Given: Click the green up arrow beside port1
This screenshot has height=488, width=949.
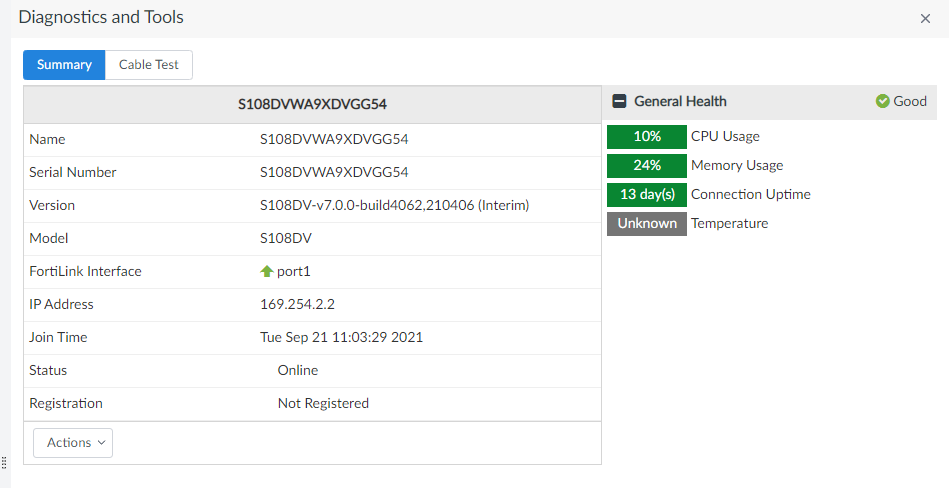Looking at the screenshot, I should 267,271.
